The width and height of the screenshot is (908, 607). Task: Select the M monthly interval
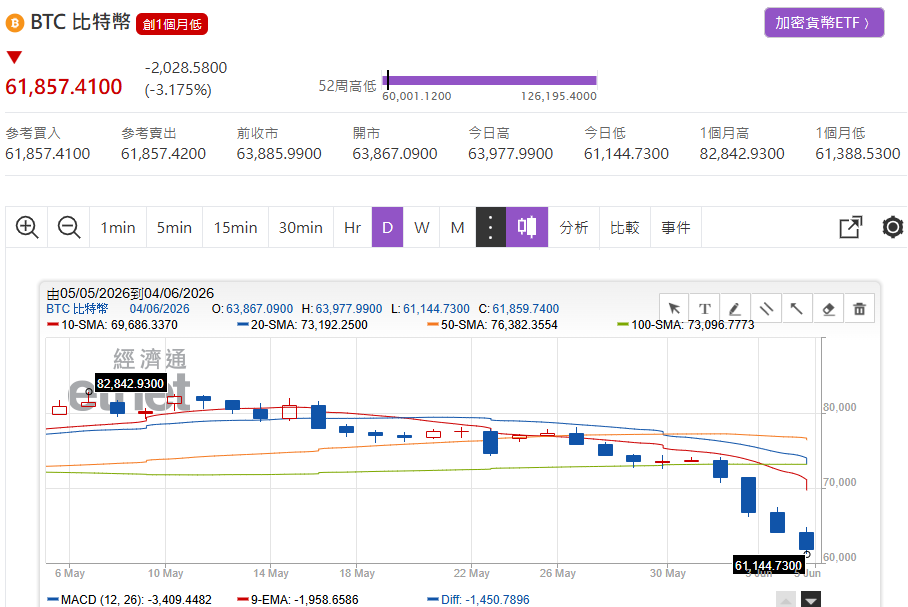click(x=457, y=228)
